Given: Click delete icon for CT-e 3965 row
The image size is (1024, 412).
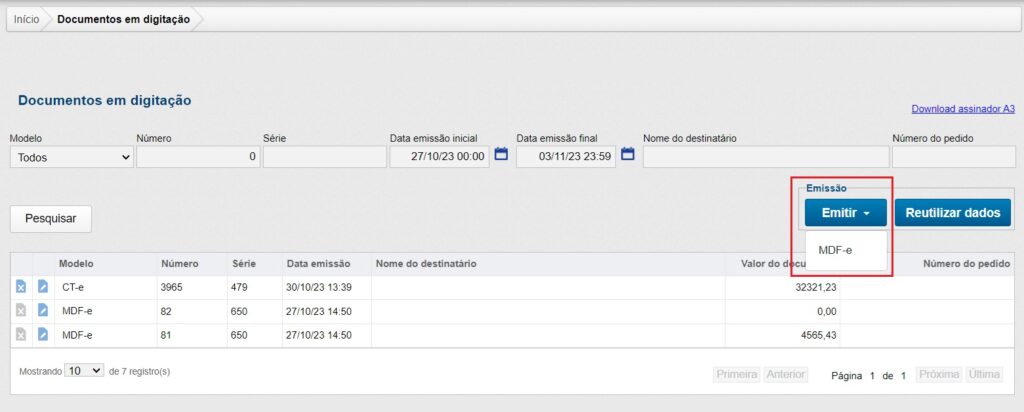Looking at the screenshot, I should click(x=21, y=287).
